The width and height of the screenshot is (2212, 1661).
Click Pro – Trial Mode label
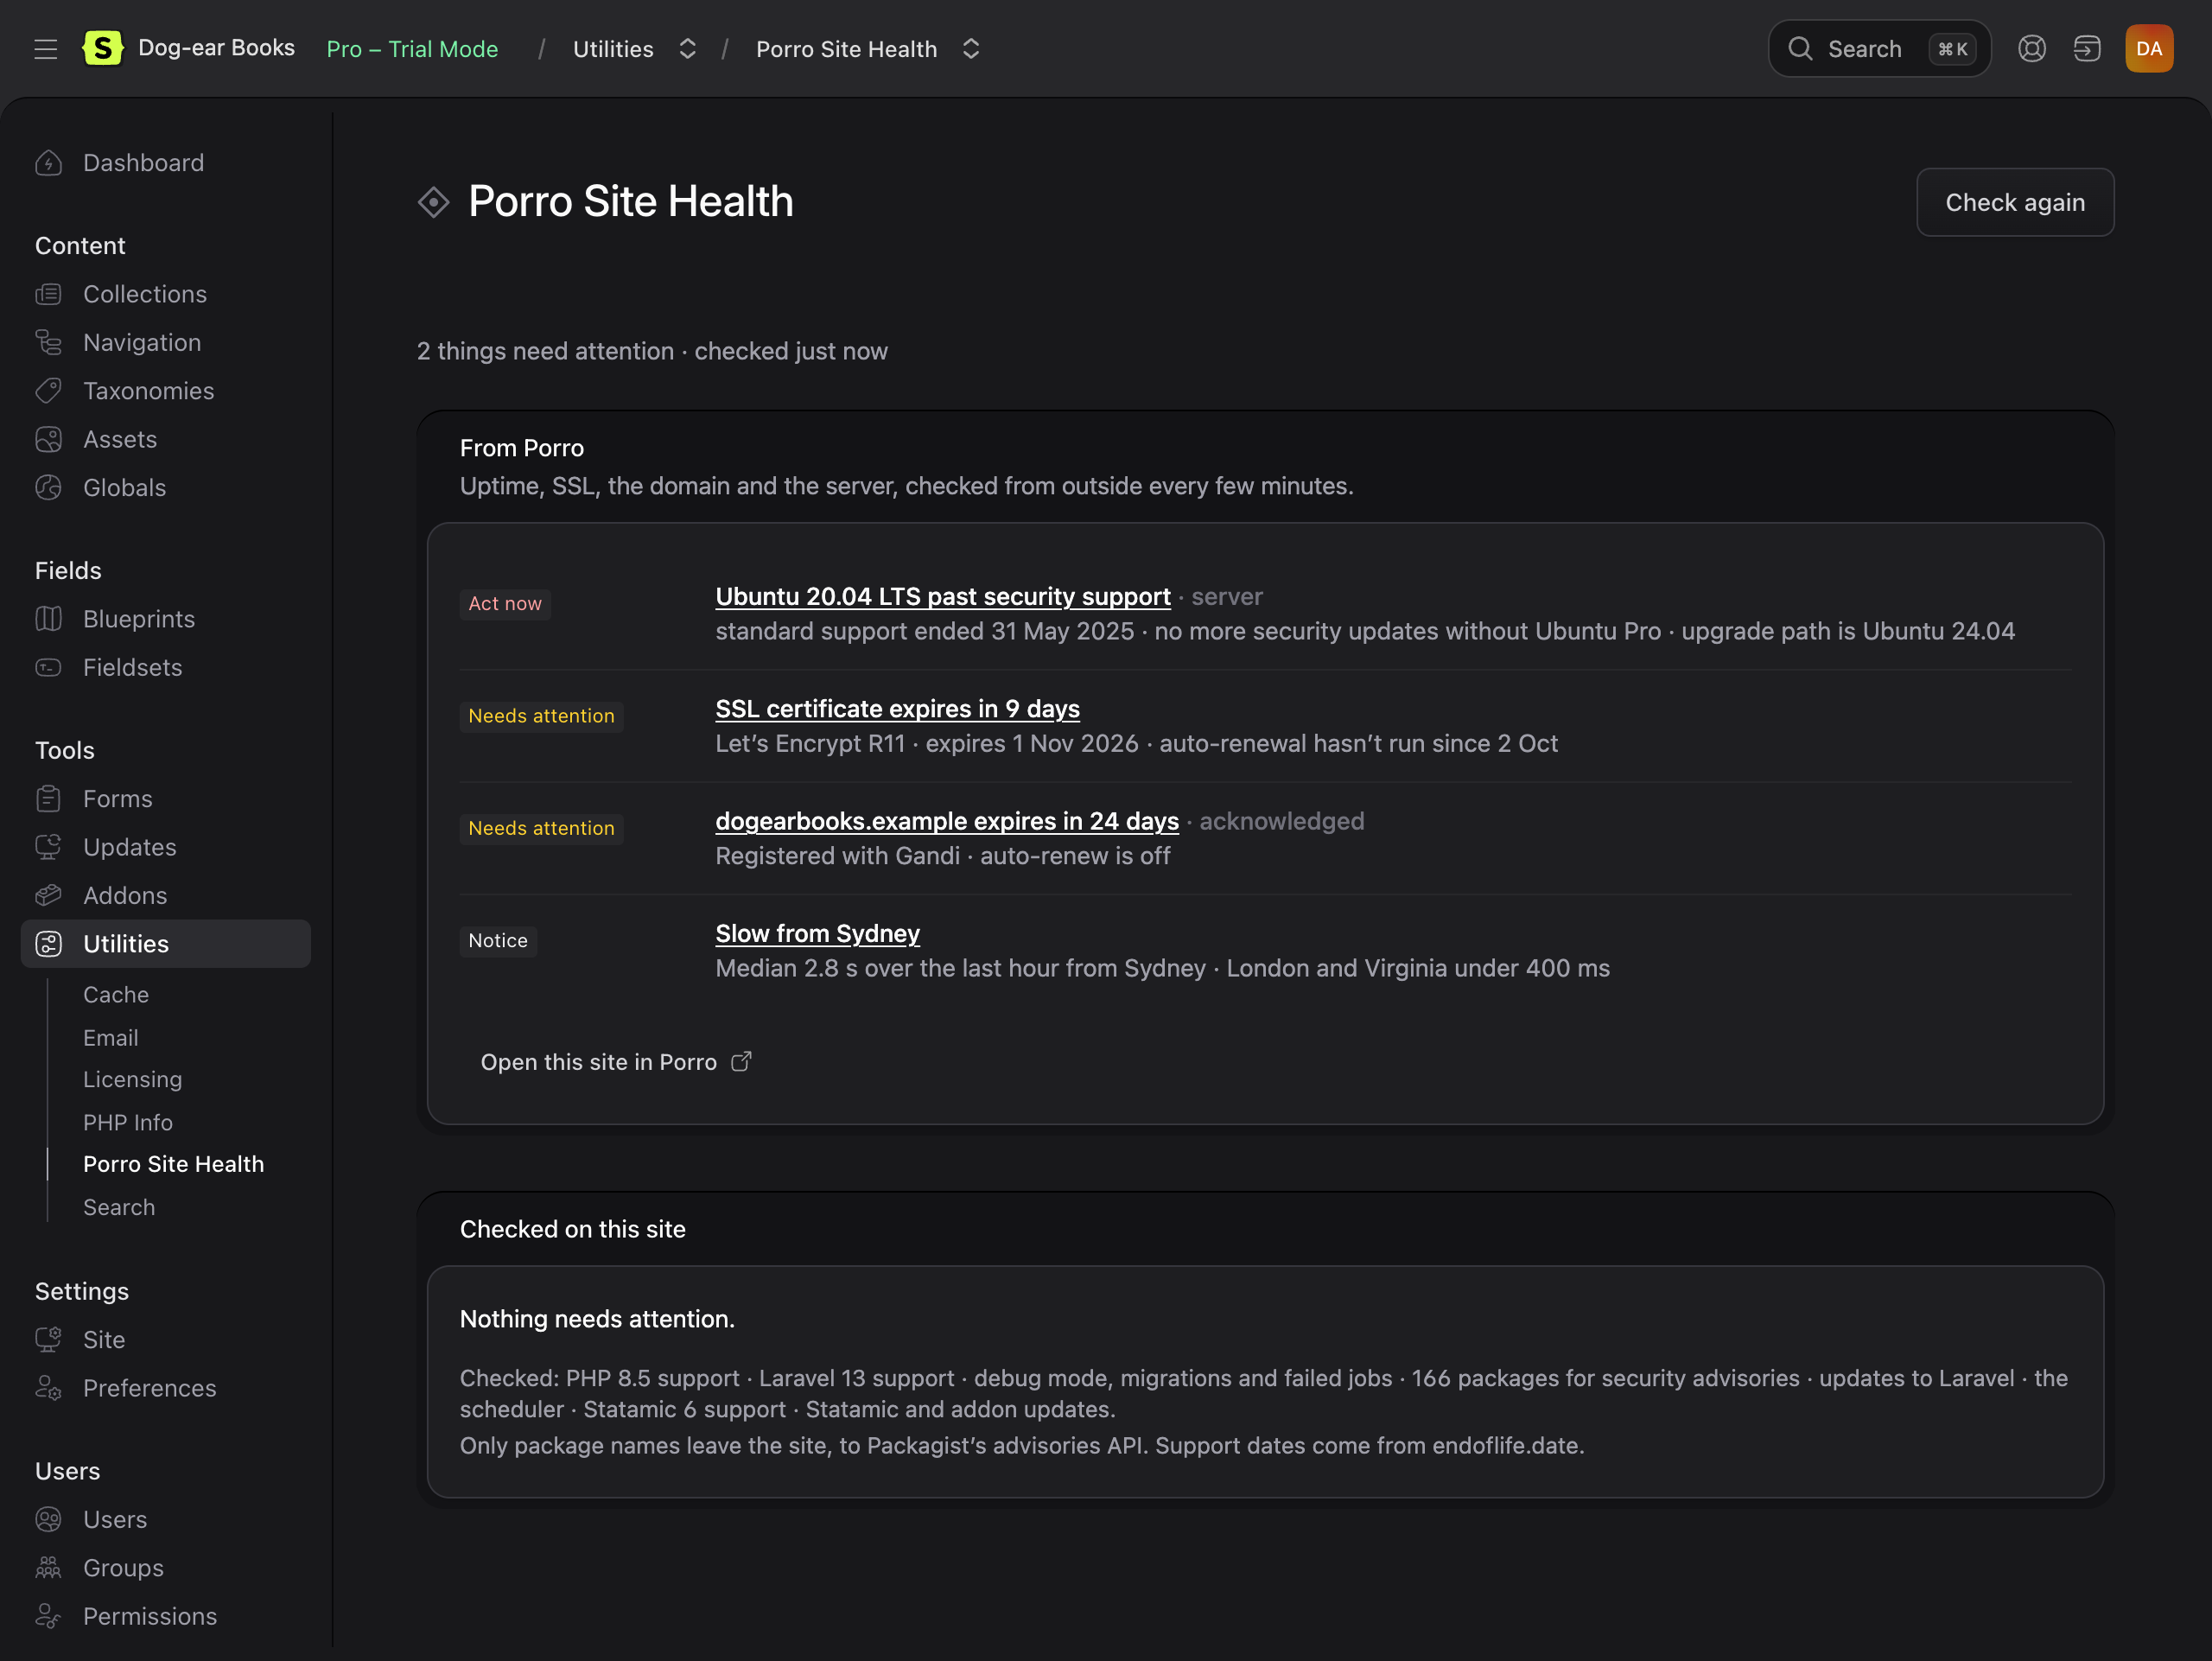(x=413, y=49)
